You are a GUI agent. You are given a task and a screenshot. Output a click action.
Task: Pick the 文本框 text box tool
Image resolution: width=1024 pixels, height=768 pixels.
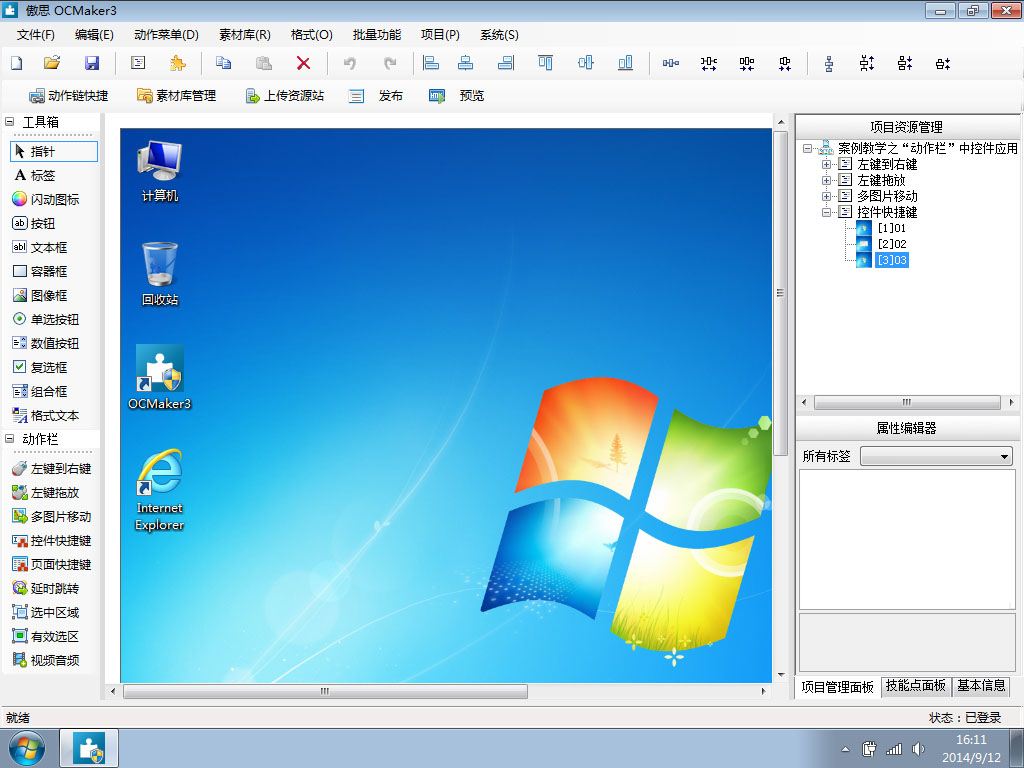click(x=40, y=248)
